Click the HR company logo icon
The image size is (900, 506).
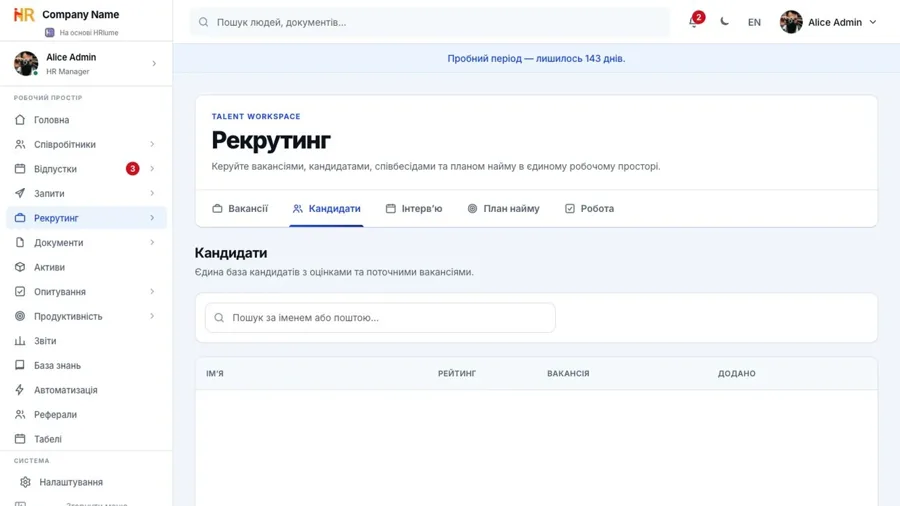24,14
